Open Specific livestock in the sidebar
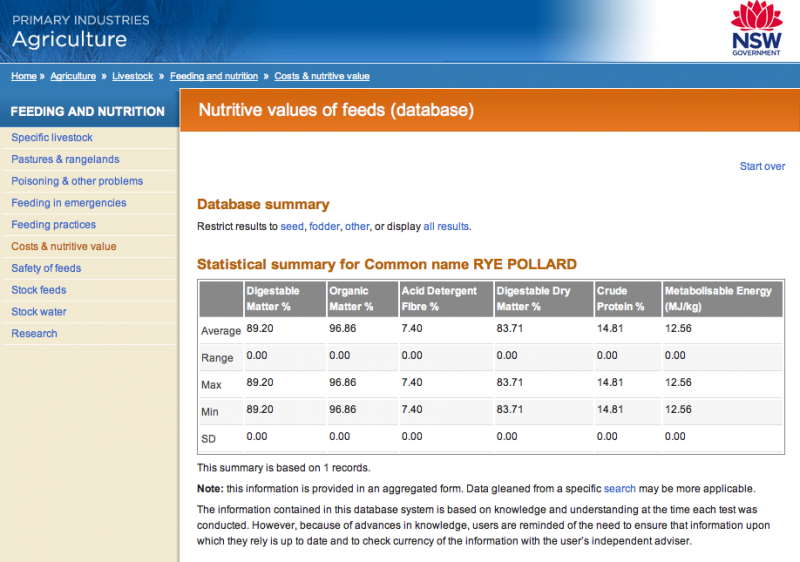The height and width of the screenshot is (562, 800). coord(52,137)
